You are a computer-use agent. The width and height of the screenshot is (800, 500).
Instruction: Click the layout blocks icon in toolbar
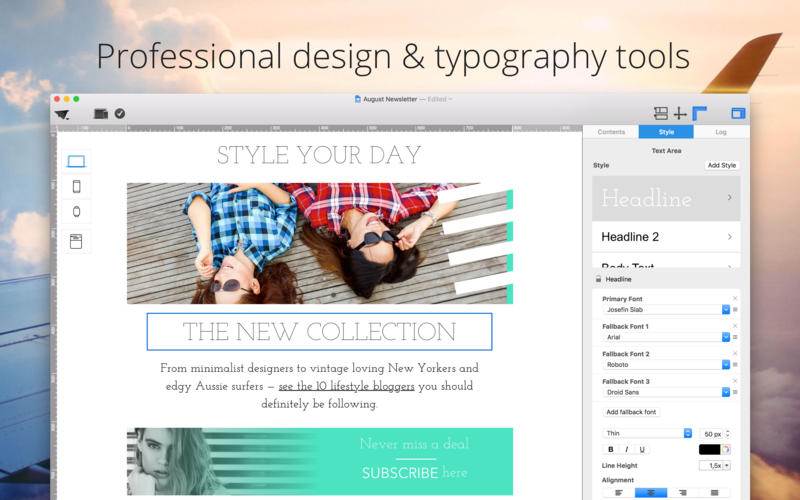(661, 113)
